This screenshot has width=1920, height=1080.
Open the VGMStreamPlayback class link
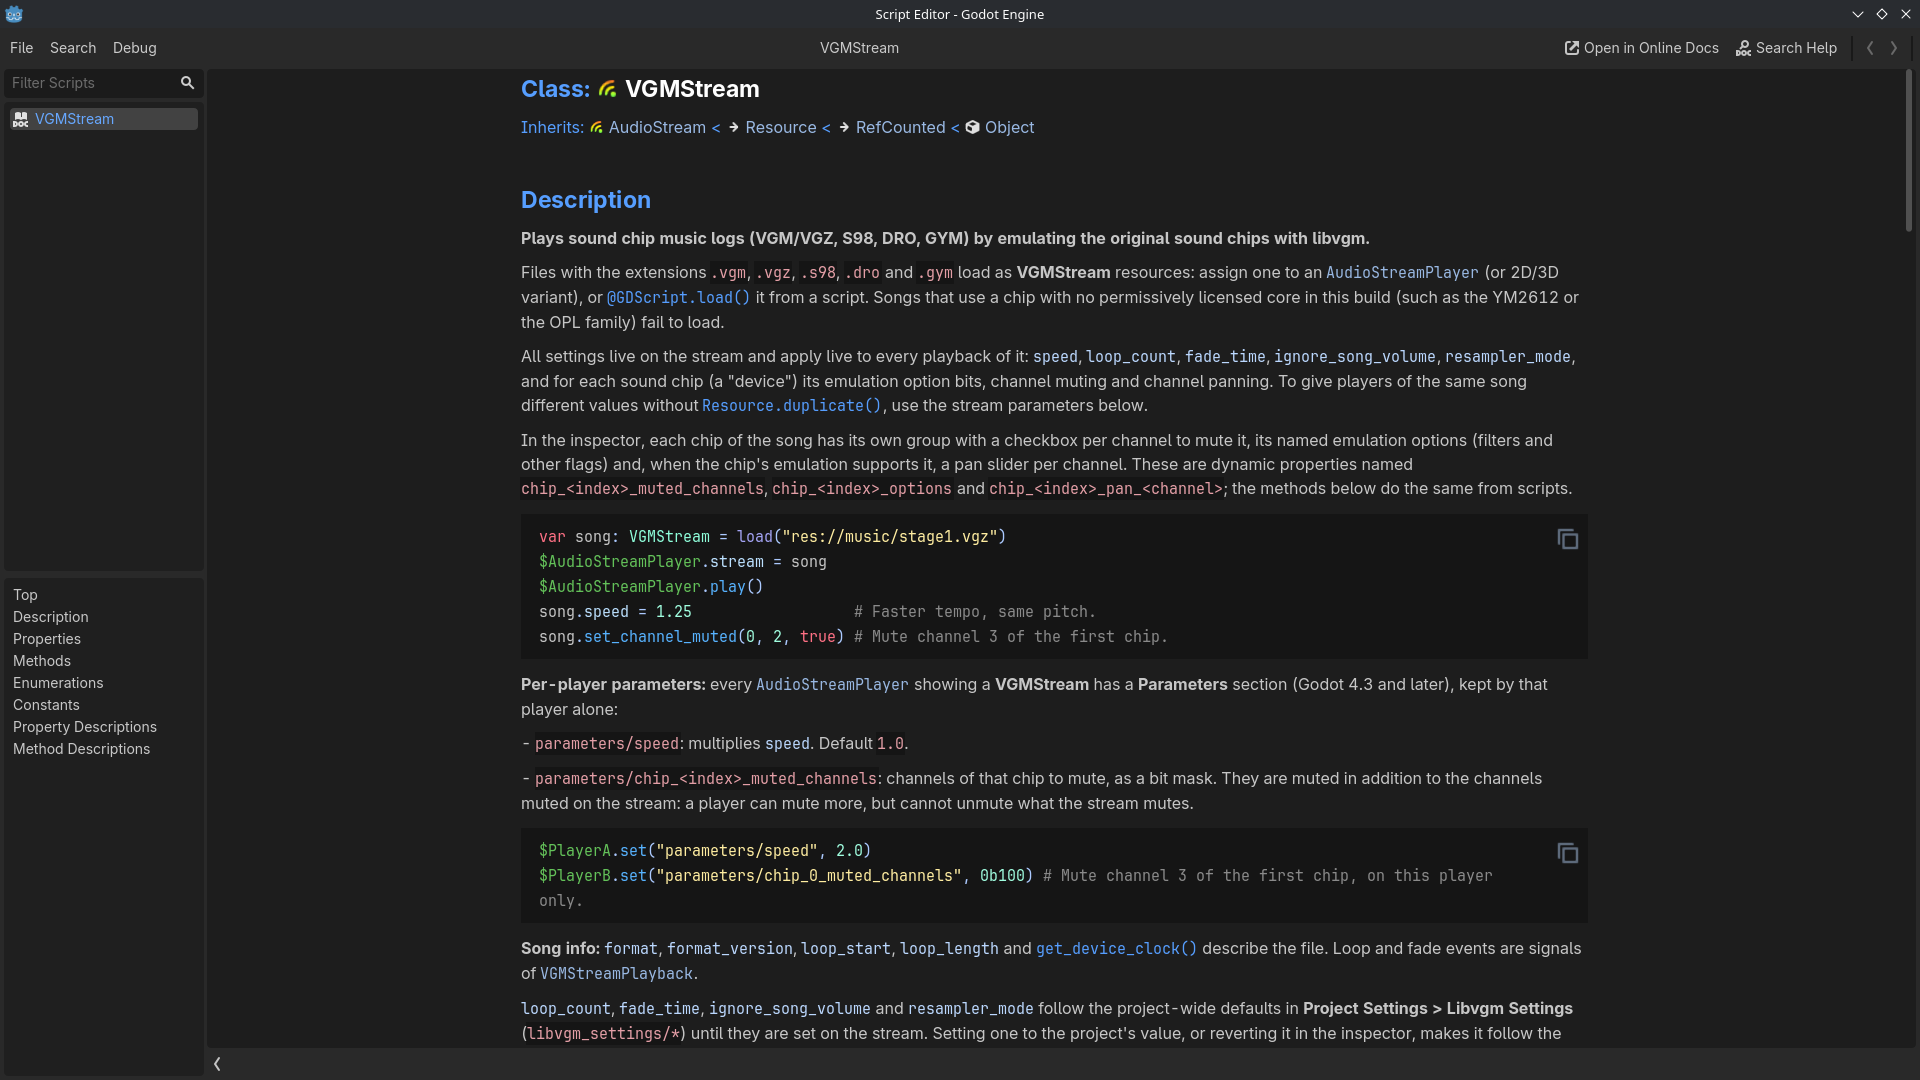[x=616, y=974]
